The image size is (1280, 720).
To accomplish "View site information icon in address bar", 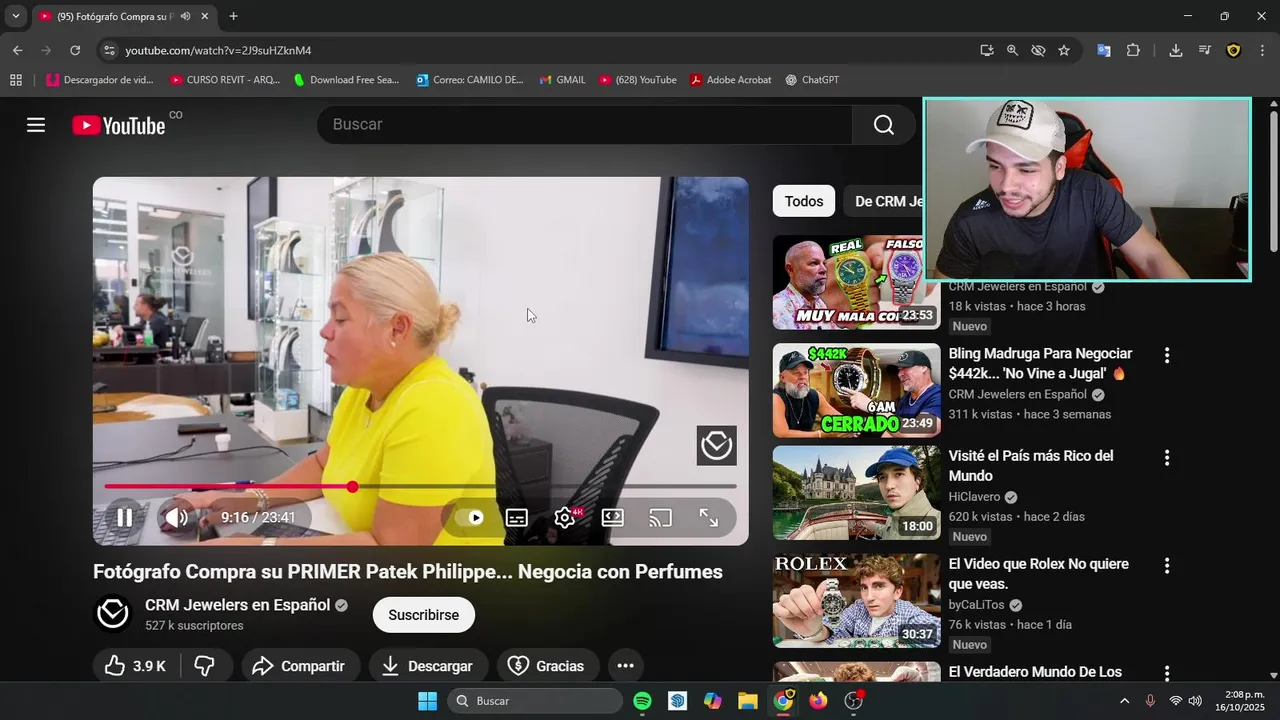I will click(109, 50).
